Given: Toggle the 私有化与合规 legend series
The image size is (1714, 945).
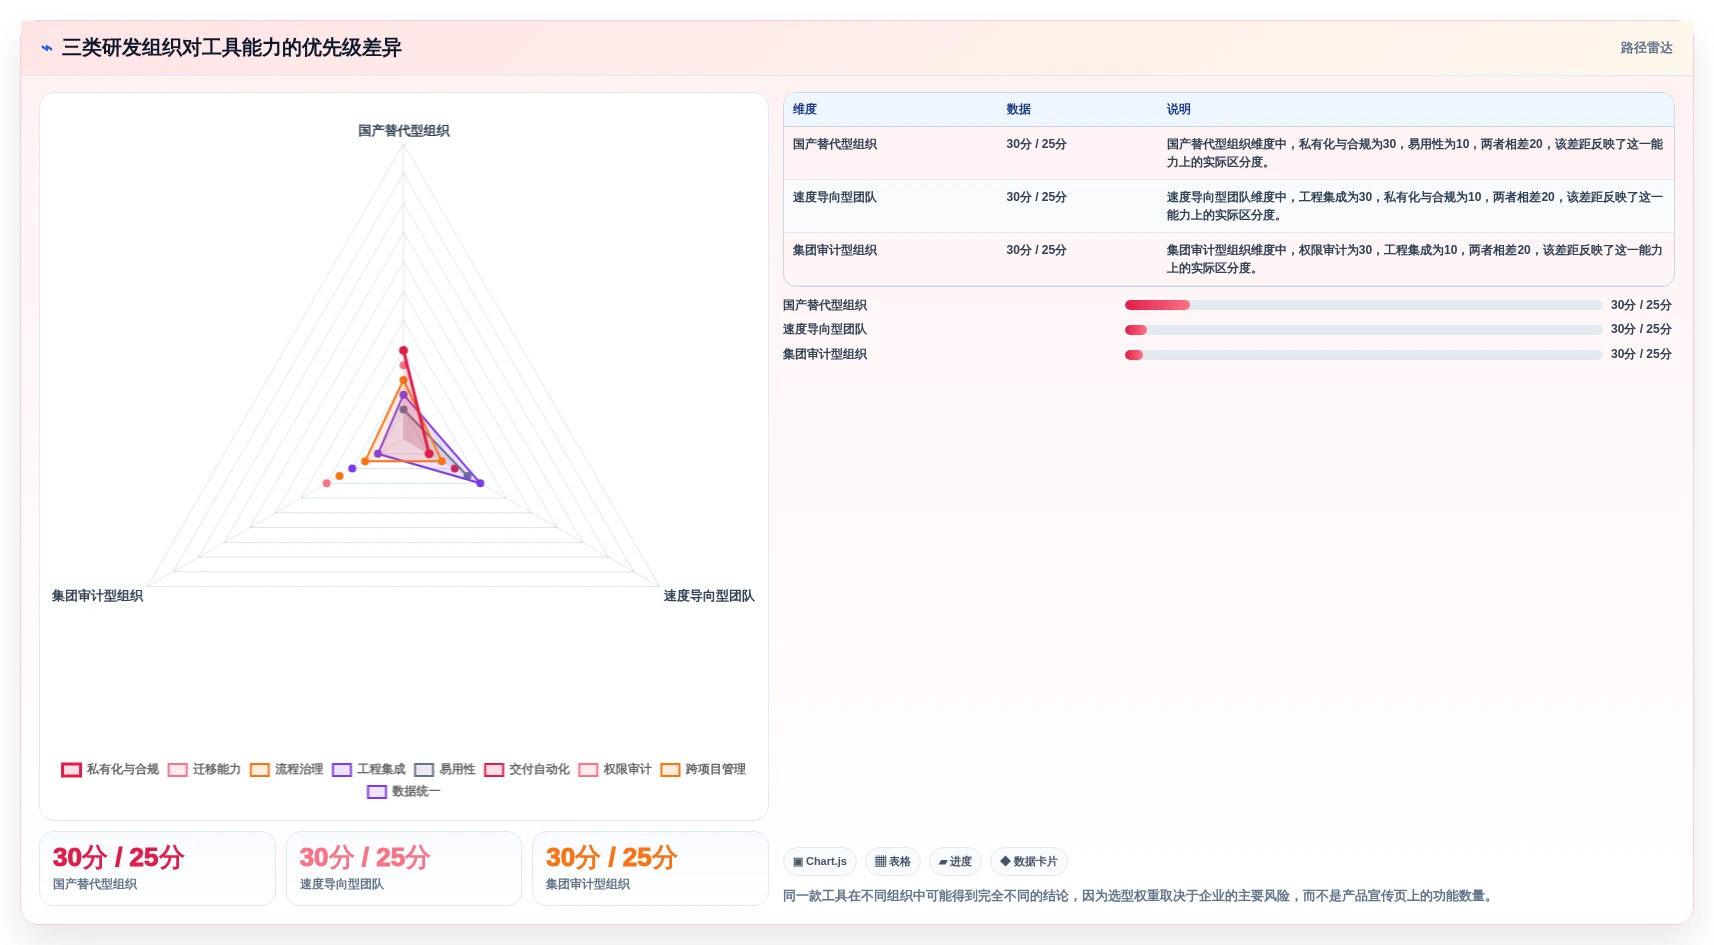Looking at the screenshot, I should (110, 769).
